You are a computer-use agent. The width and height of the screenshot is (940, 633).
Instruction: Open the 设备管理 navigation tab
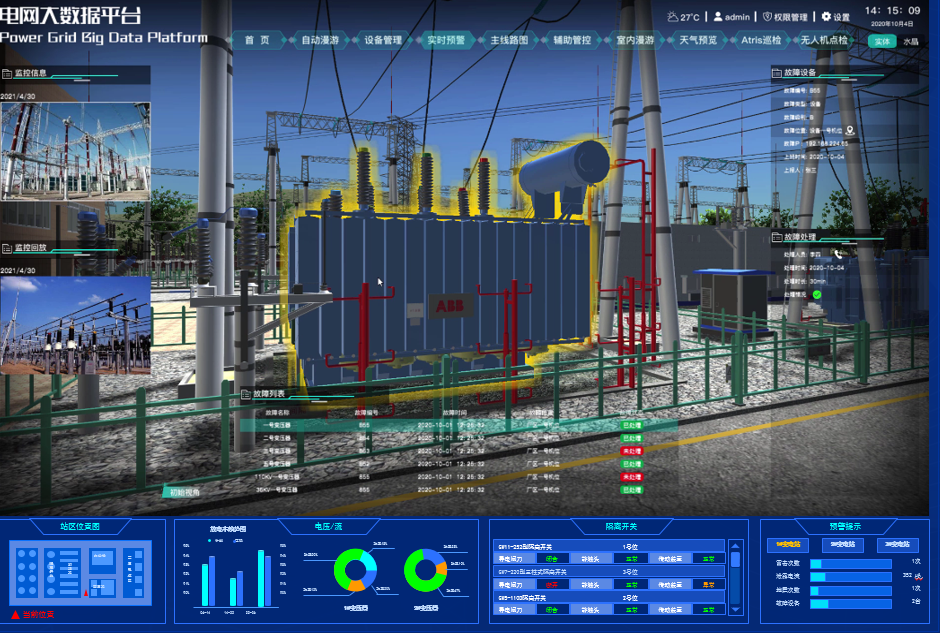coord(382,41)
